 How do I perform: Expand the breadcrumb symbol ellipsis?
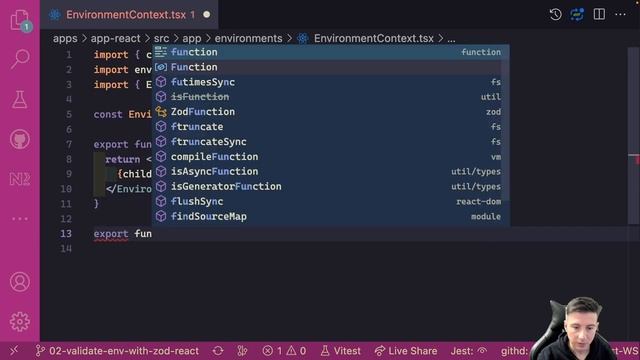tap(451, 39)
